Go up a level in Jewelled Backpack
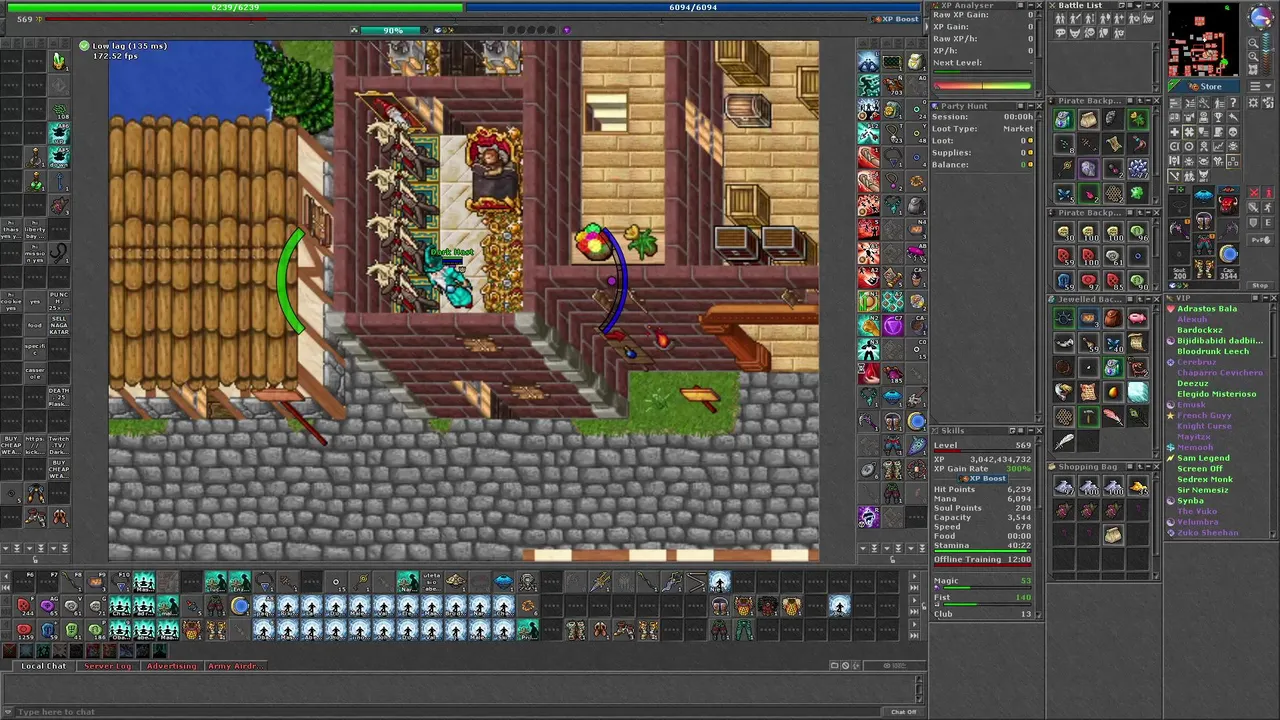The image size is (1280, 720). click(x=1140, y=299)
